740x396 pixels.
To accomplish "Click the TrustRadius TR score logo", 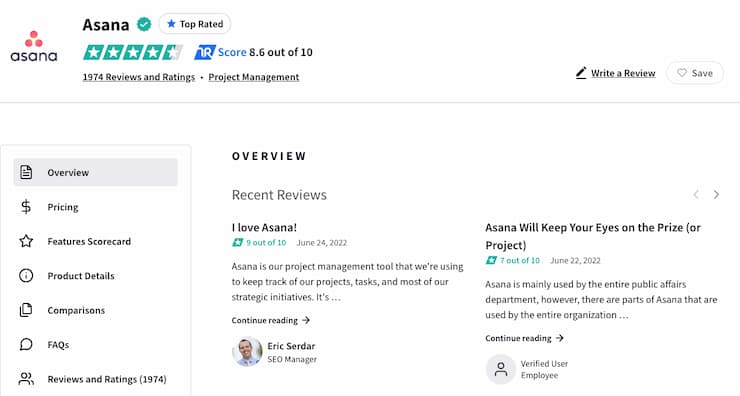I will (x=205, y=52).
